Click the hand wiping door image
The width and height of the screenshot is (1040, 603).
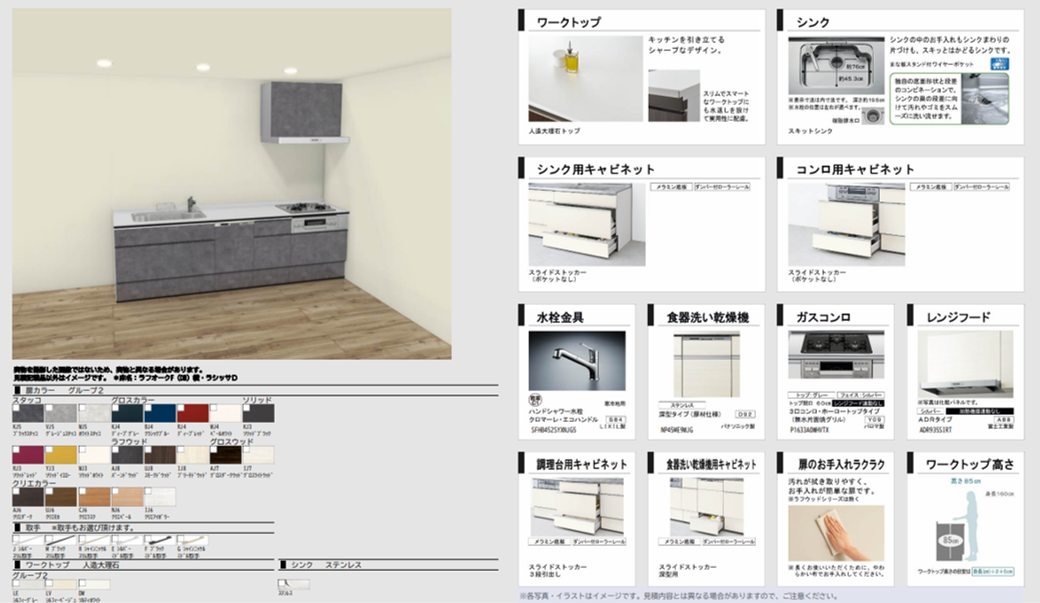tap(836, 531)
